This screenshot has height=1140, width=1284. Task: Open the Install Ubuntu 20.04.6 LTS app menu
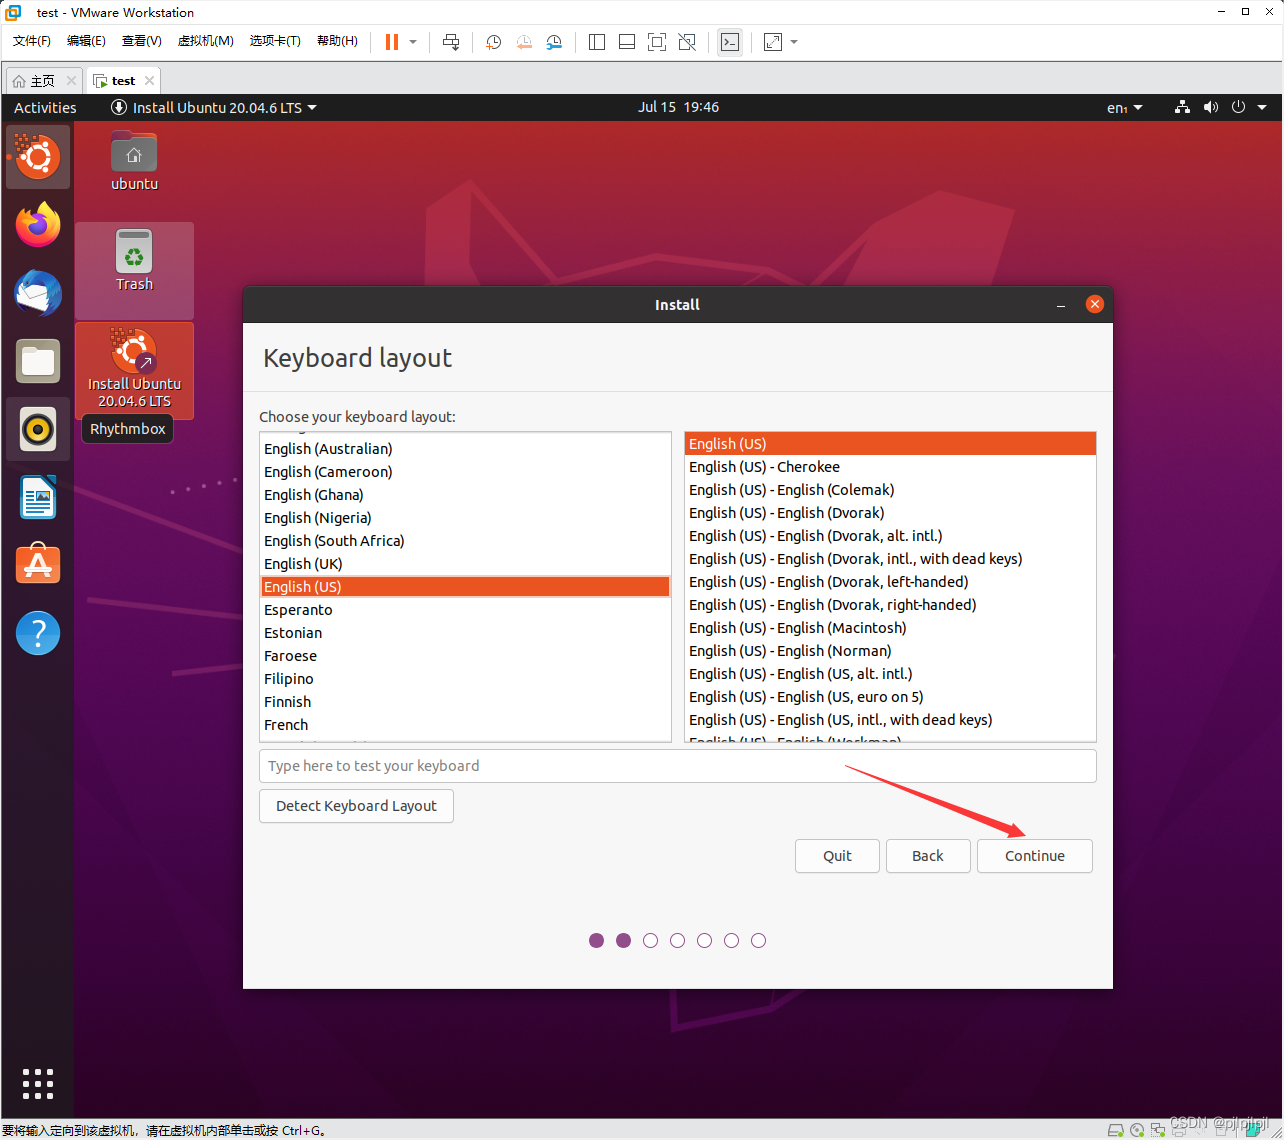[214, 108]
